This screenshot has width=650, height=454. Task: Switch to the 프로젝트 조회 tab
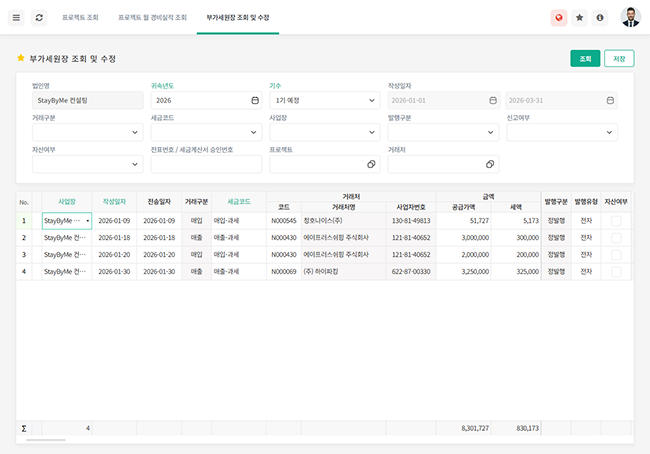[80, 18]
